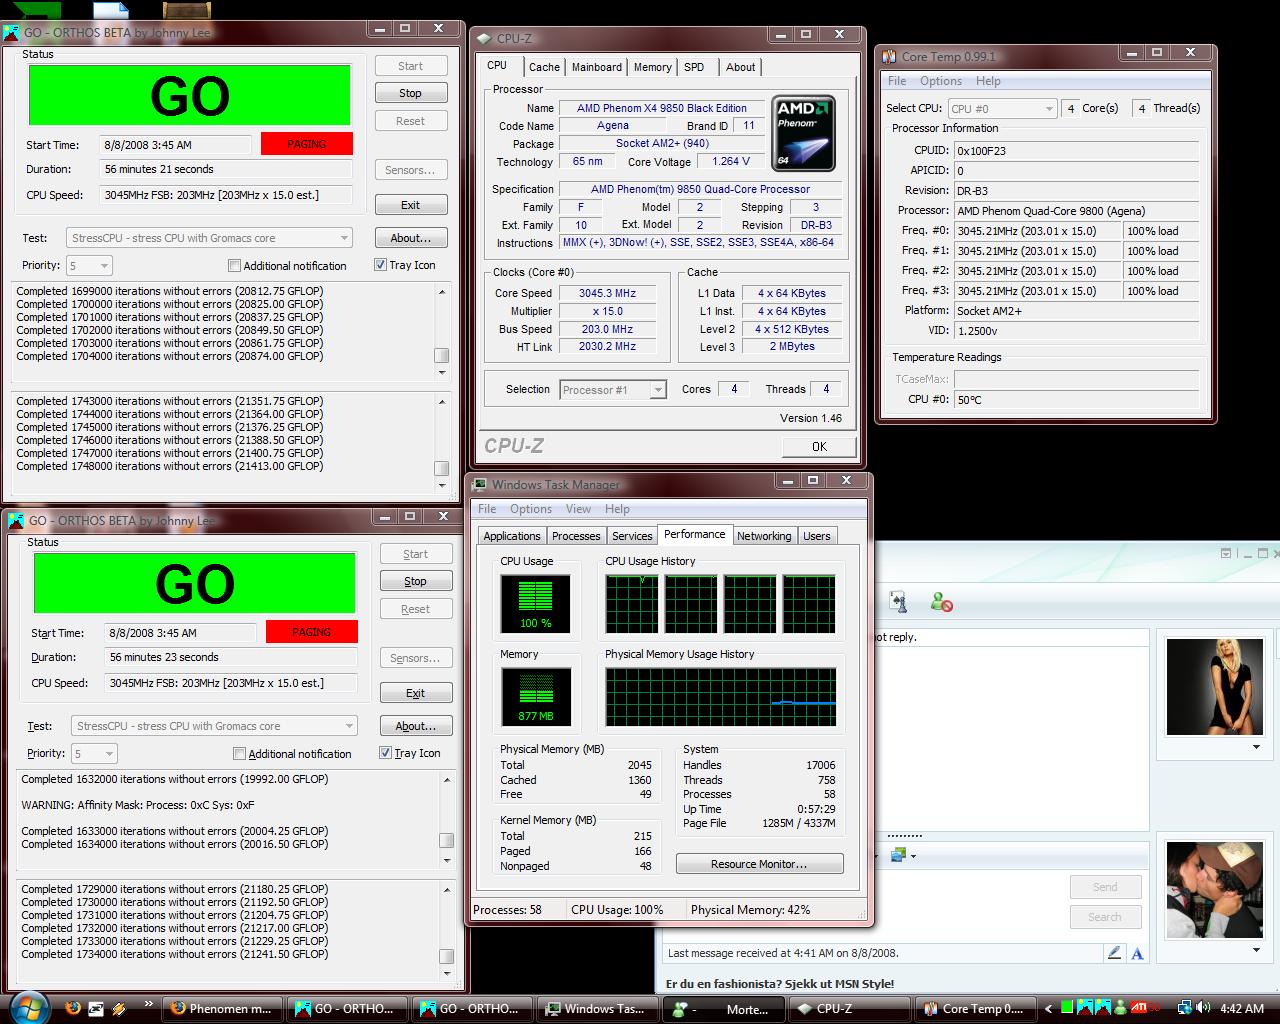Open Messenger show-menu icon in title area

pyautogui.click(x=1227, y=553)
